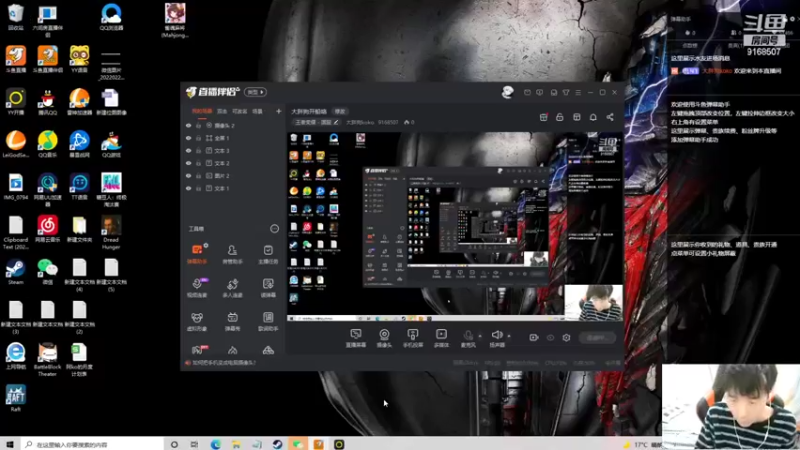Click the share icon above preview
The width and height of the screenshot is (800, 450).
[x=610, y=117]
